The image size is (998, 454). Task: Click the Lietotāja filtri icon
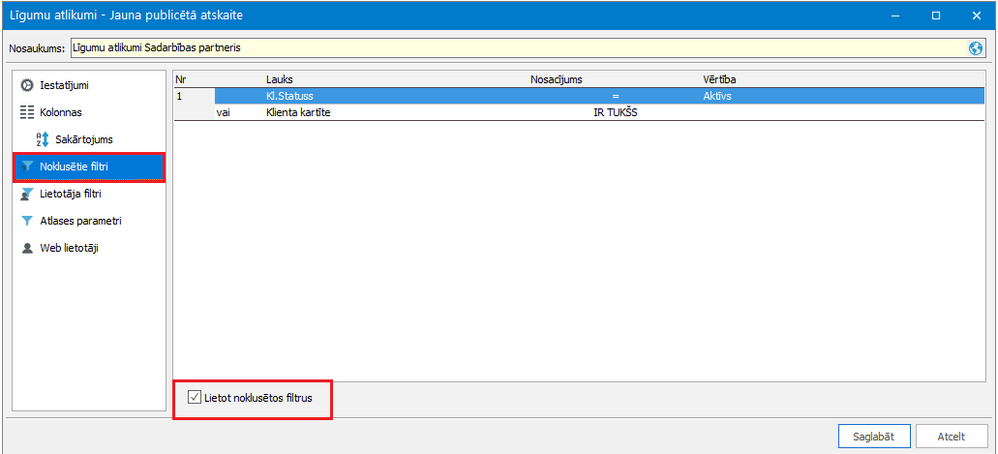[27, 194]
